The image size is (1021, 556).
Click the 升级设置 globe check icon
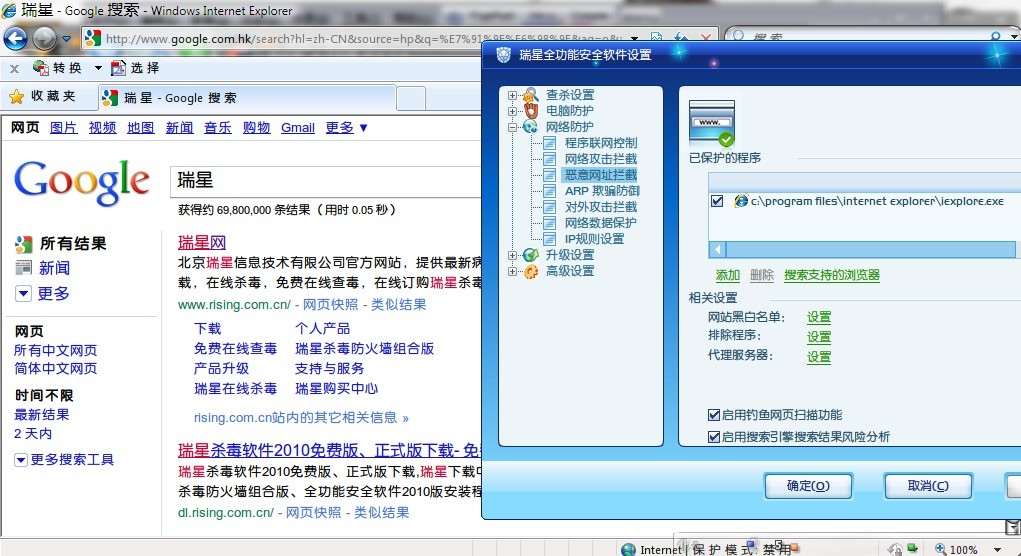(x=531, y=255)
